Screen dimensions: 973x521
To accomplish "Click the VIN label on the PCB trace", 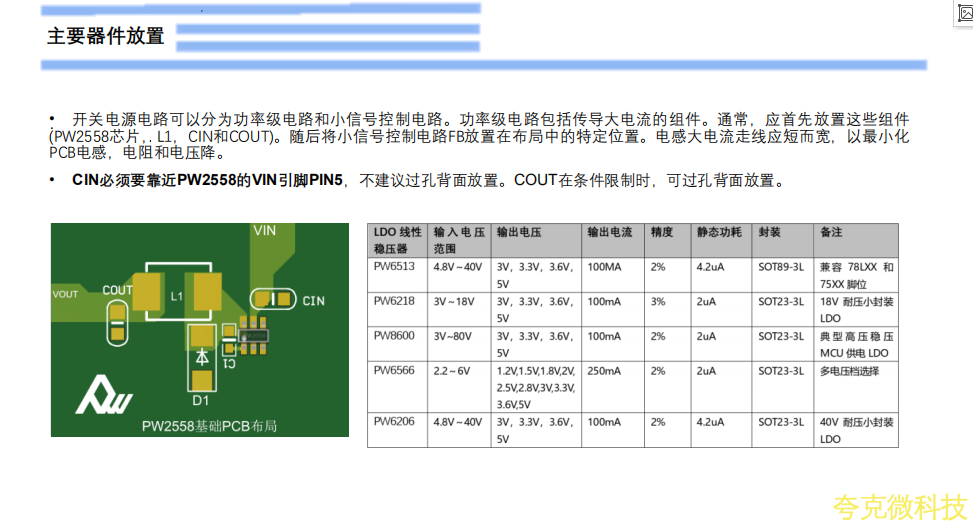I will [x=264, y=230].
